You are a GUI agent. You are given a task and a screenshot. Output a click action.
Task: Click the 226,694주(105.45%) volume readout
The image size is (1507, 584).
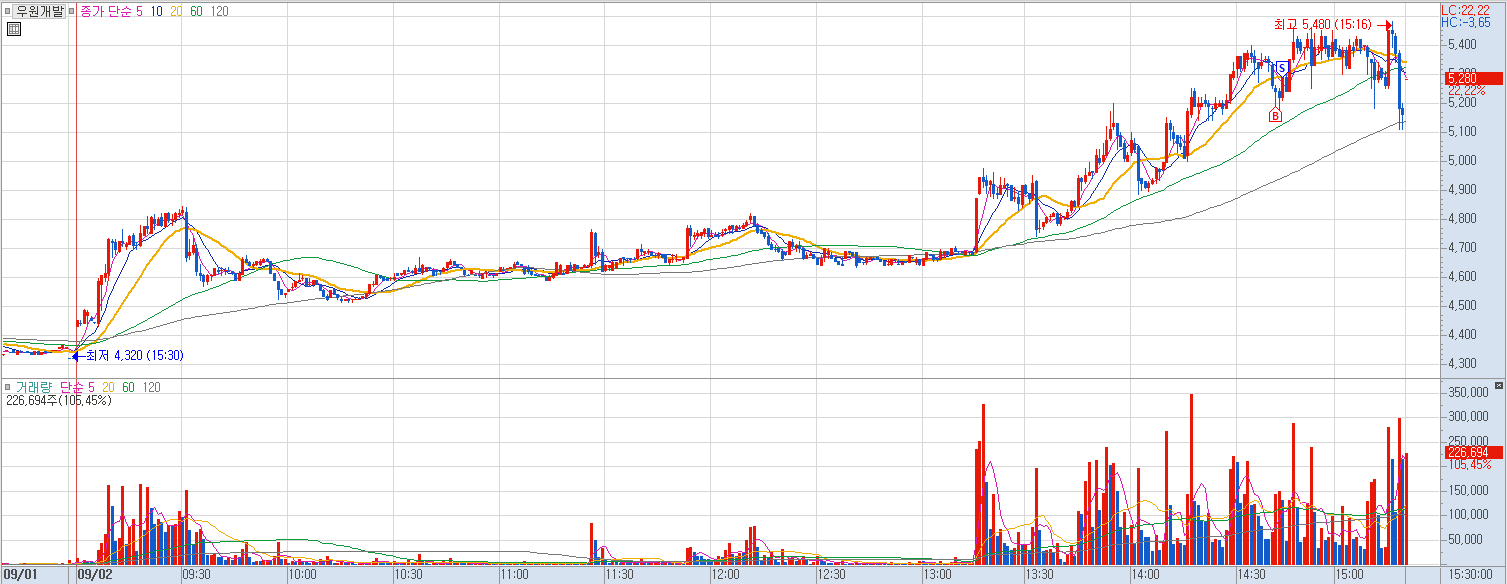(58, 401)
